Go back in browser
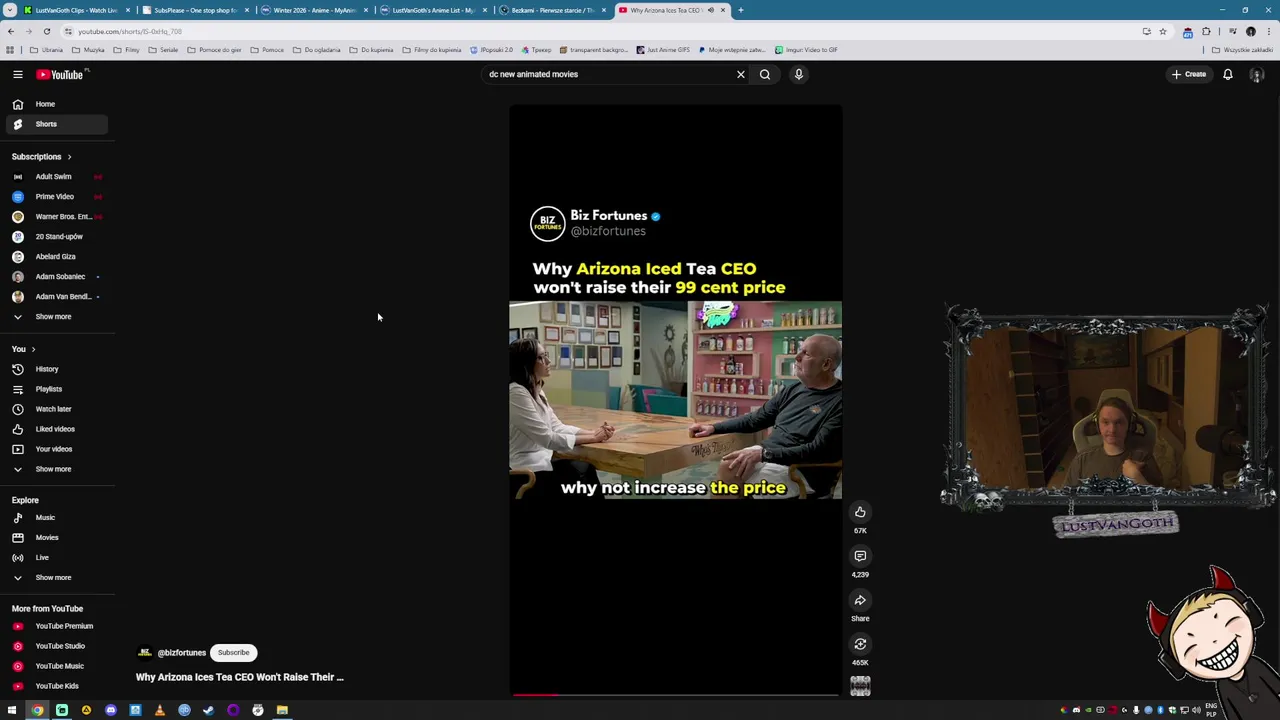The image size is (1280, 720). point(11,31)
